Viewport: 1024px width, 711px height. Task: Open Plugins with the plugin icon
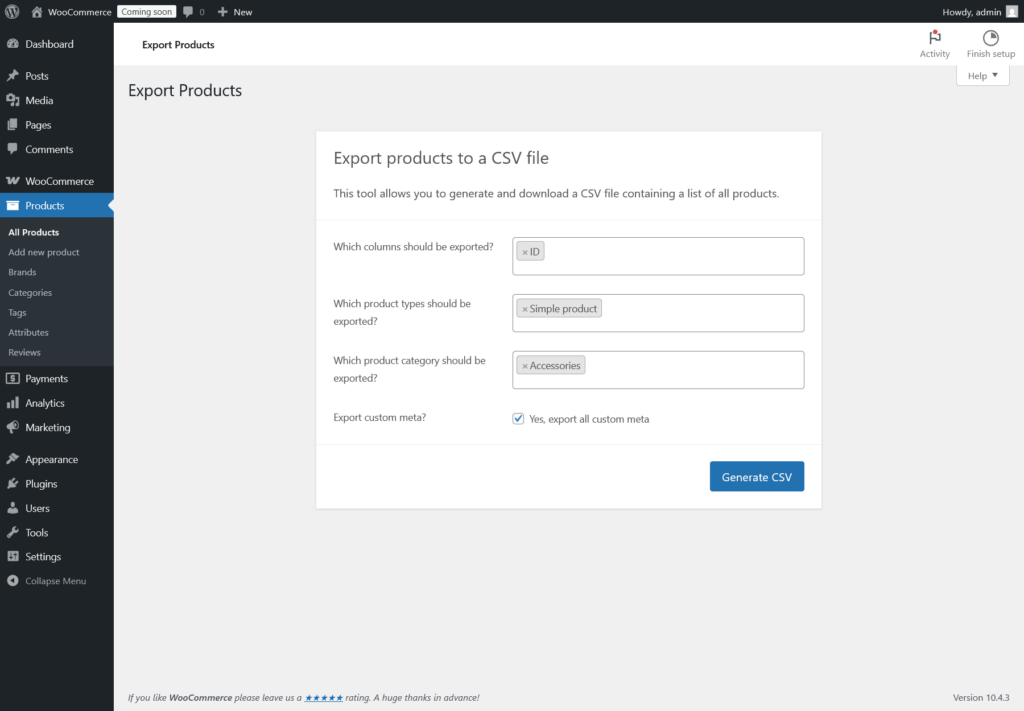14,483
